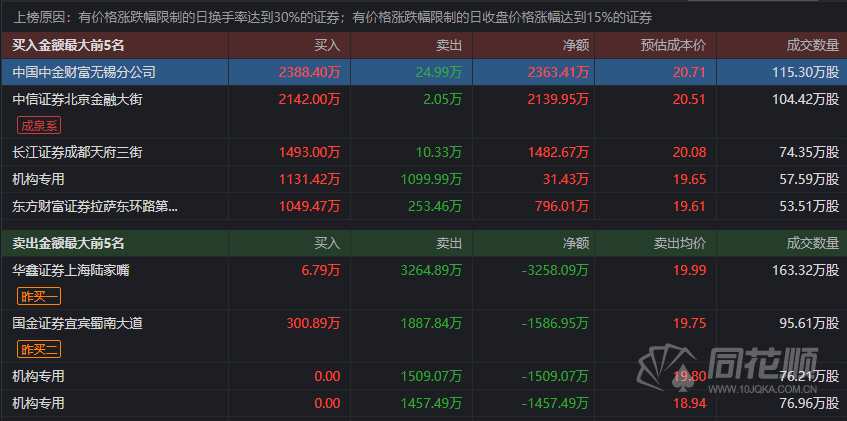Open the 华鑫证券上海陆家嘴 seat
847x421 pixels.
(71, 270)
